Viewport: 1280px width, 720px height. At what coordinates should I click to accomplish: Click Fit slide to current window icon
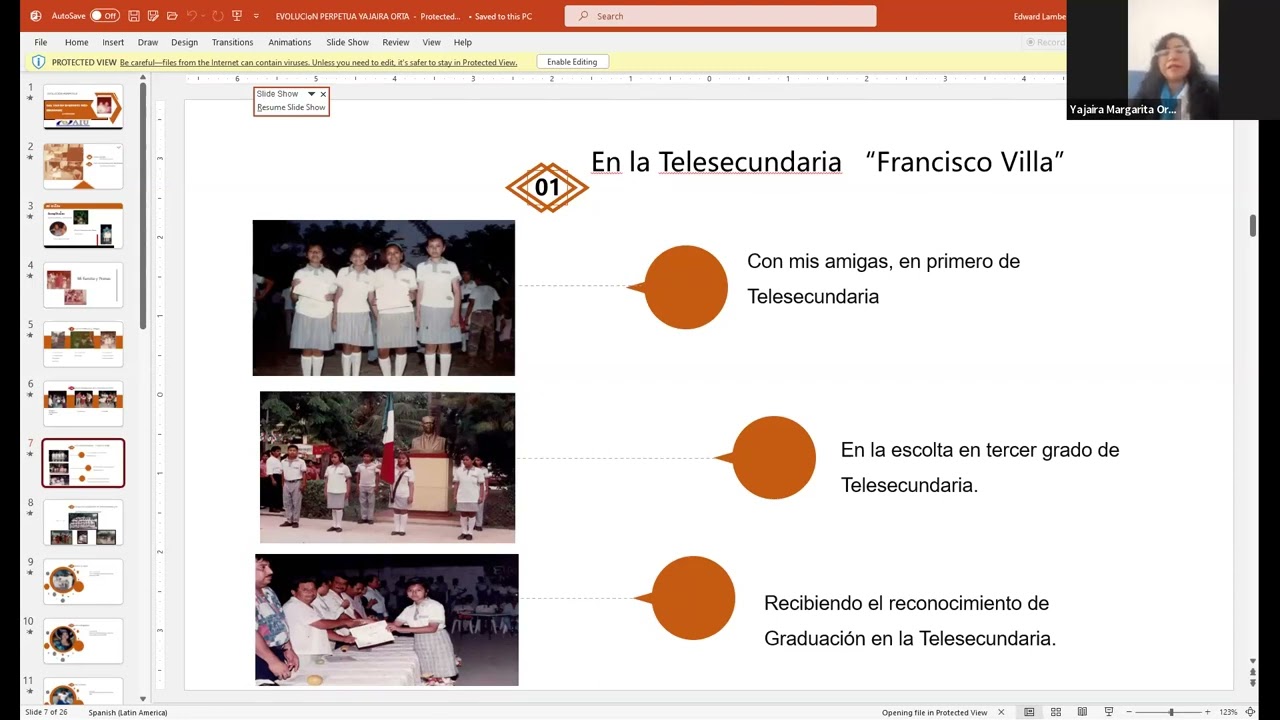point(1250,712)
